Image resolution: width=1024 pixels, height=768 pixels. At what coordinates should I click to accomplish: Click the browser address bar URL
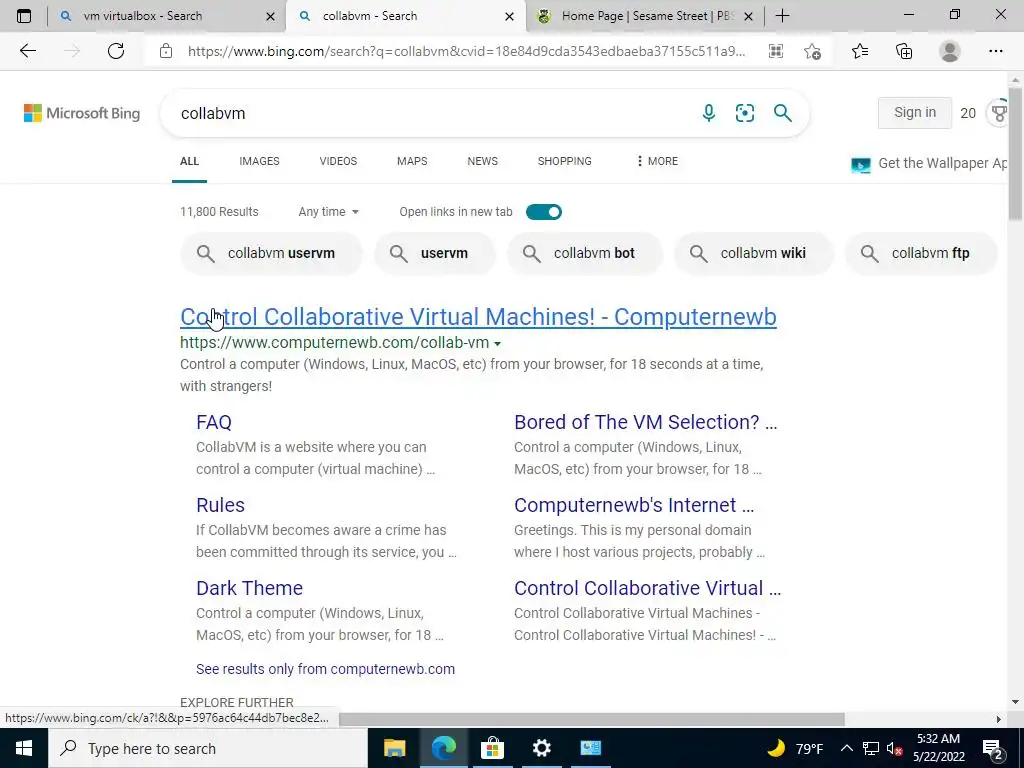click(466, 51)
